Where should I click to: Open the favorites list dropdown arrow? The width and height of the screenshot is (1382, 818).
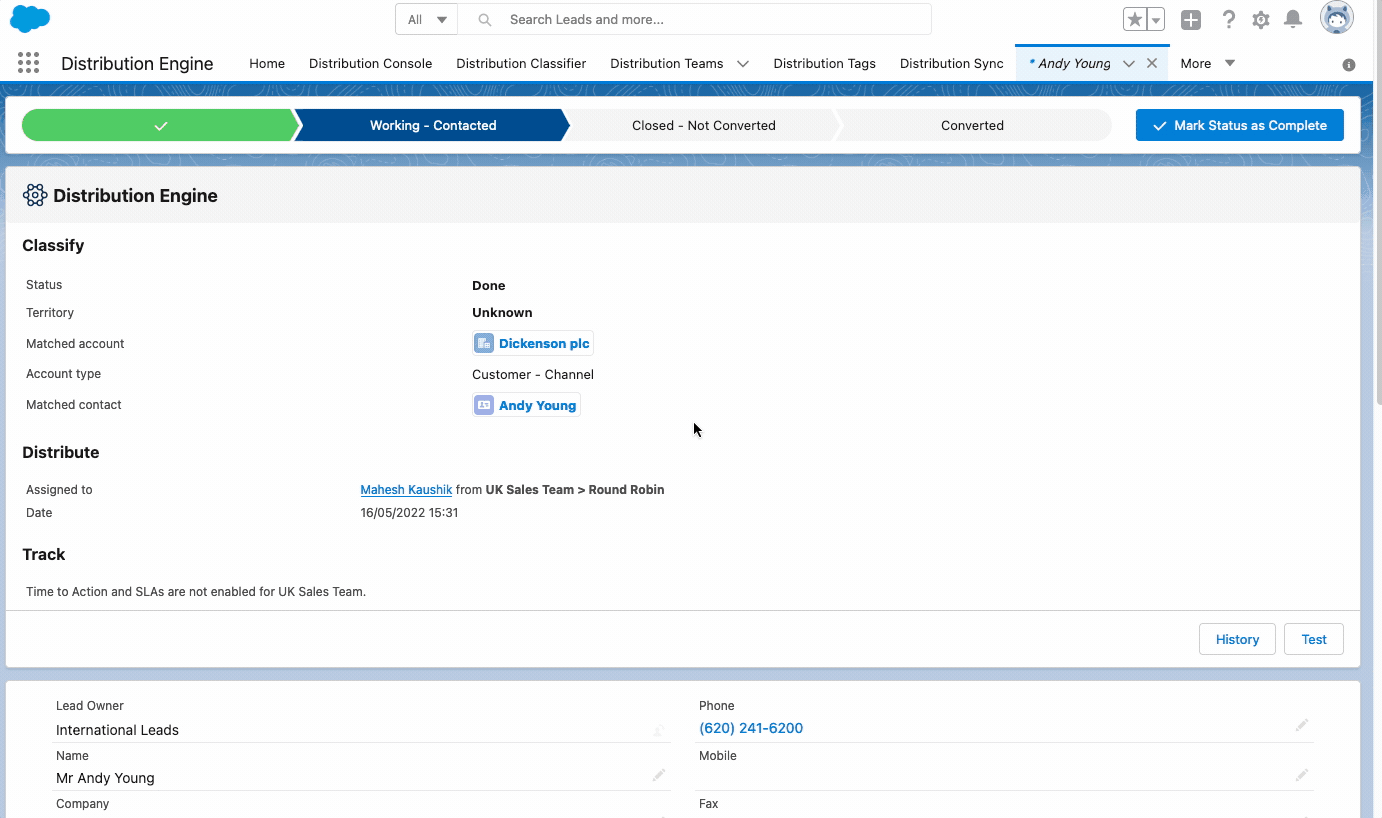[x=1156, y=19]
